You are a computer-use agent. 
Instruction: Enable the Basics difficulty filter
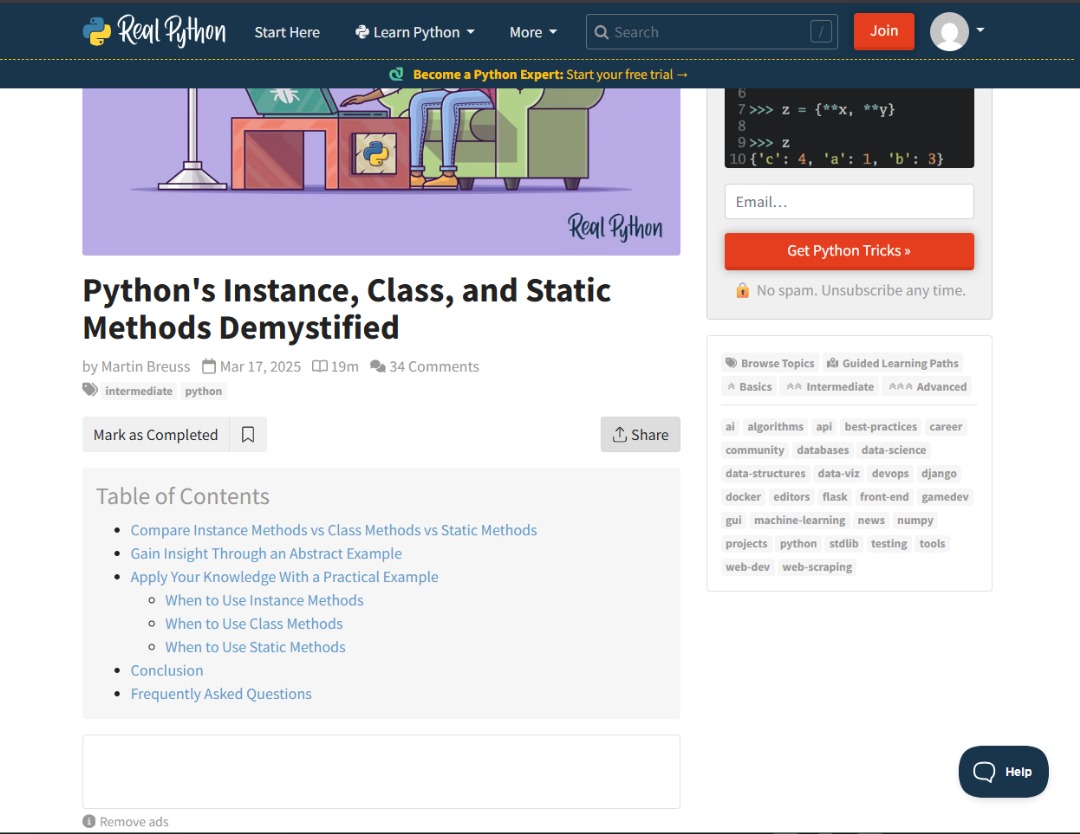coord(749,386)
